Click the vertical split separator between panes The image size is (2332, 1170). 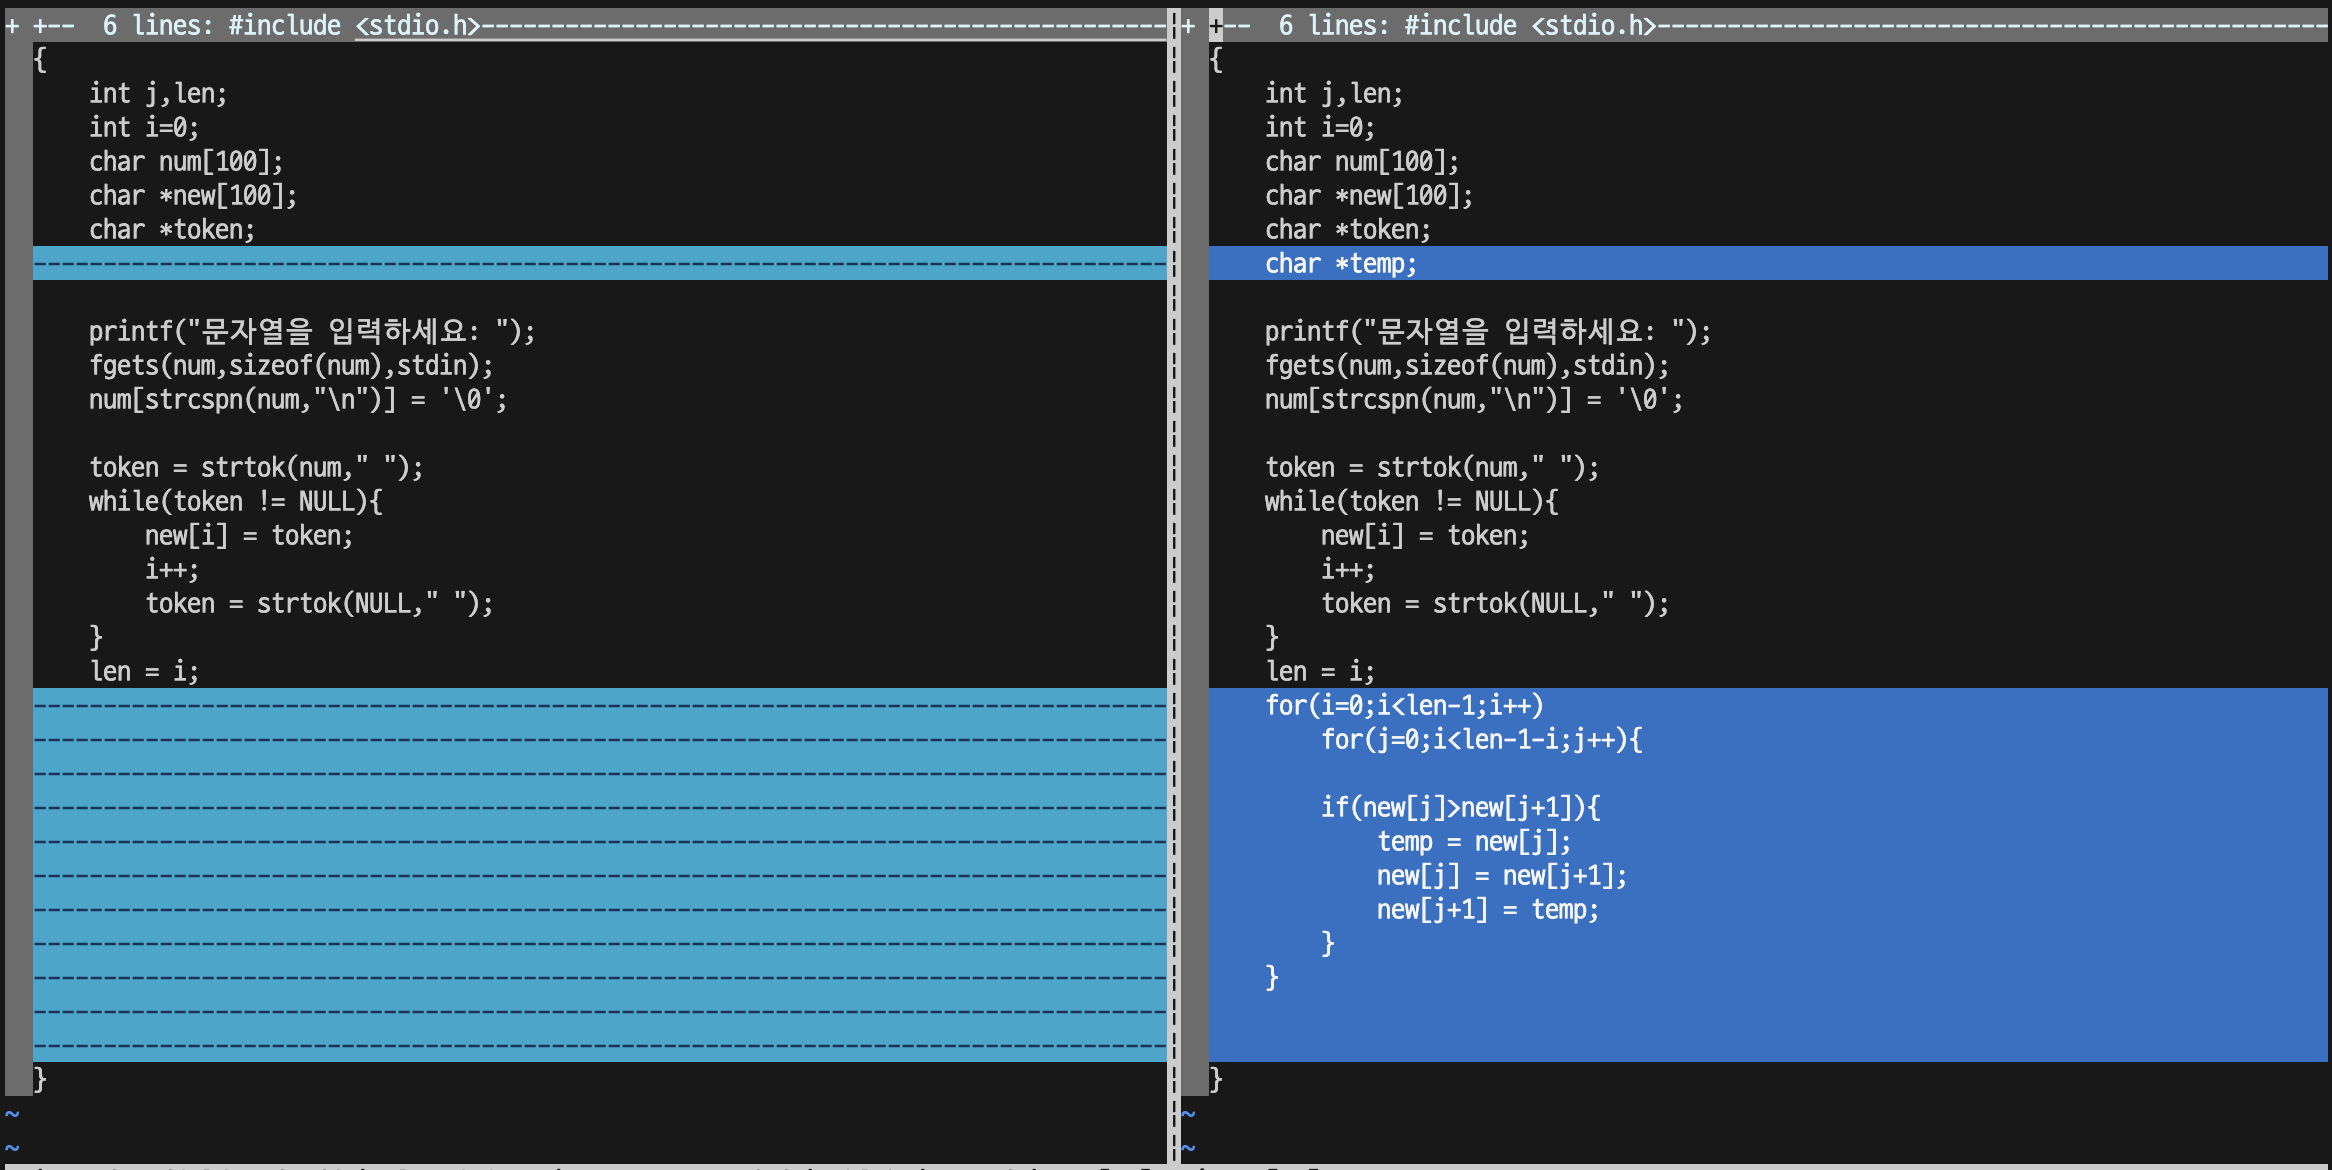[1174, 600]
